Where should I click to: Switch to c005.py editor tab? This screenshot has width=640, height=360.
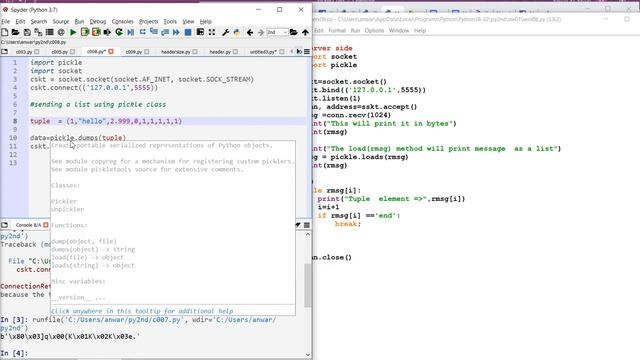click(x=60, y=52)
